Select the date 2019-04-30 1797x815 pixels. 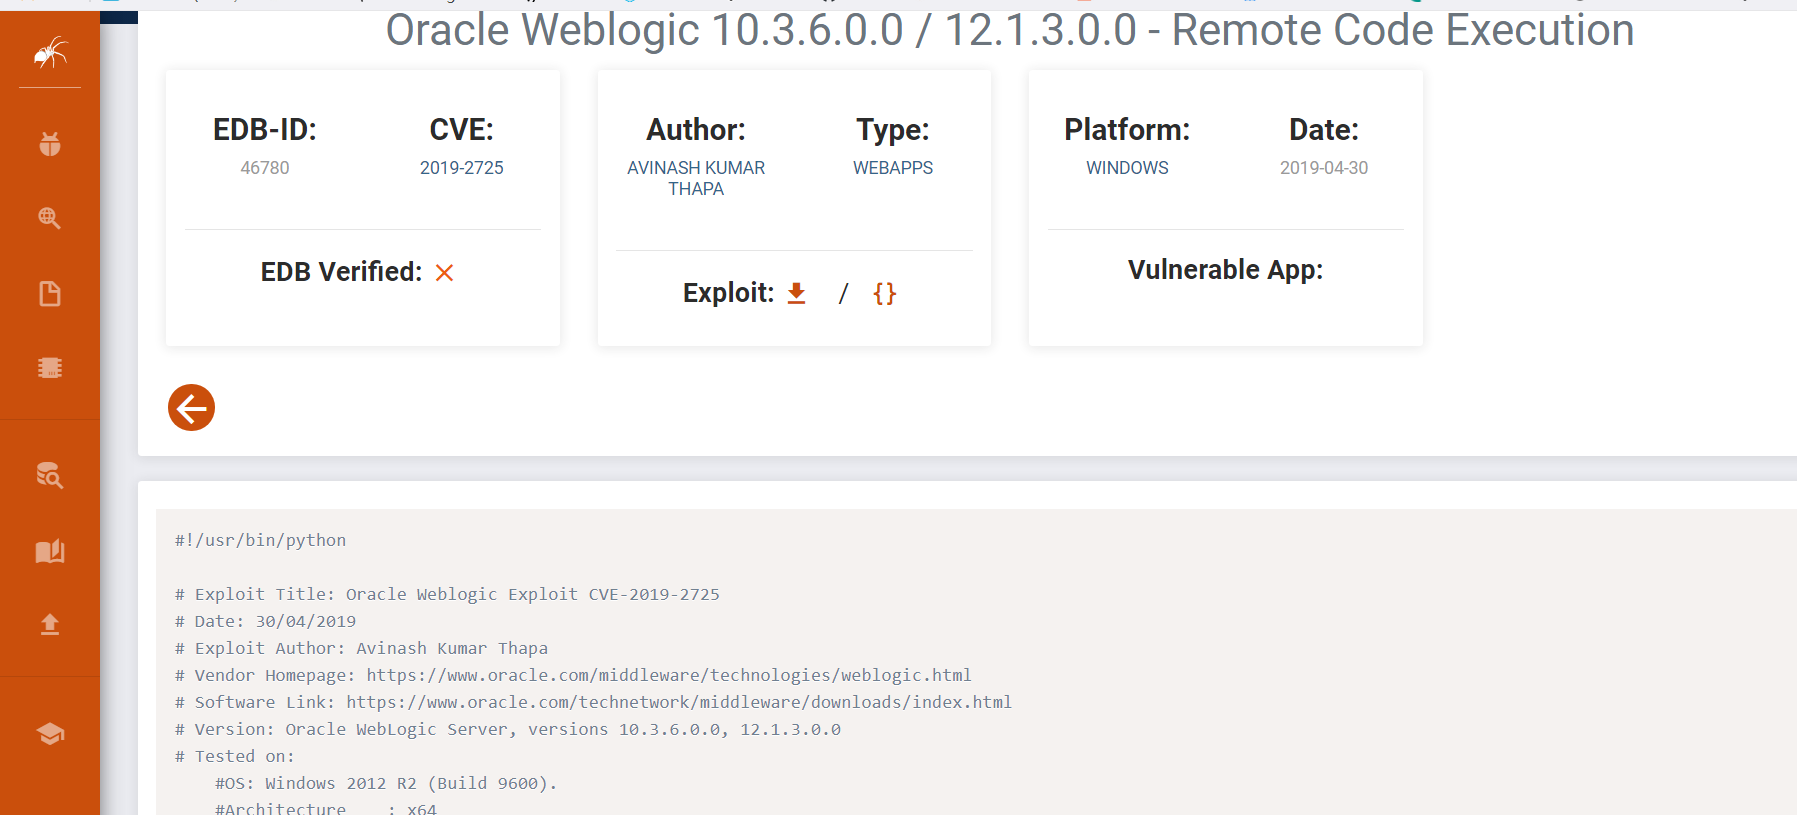point(1324,168)
